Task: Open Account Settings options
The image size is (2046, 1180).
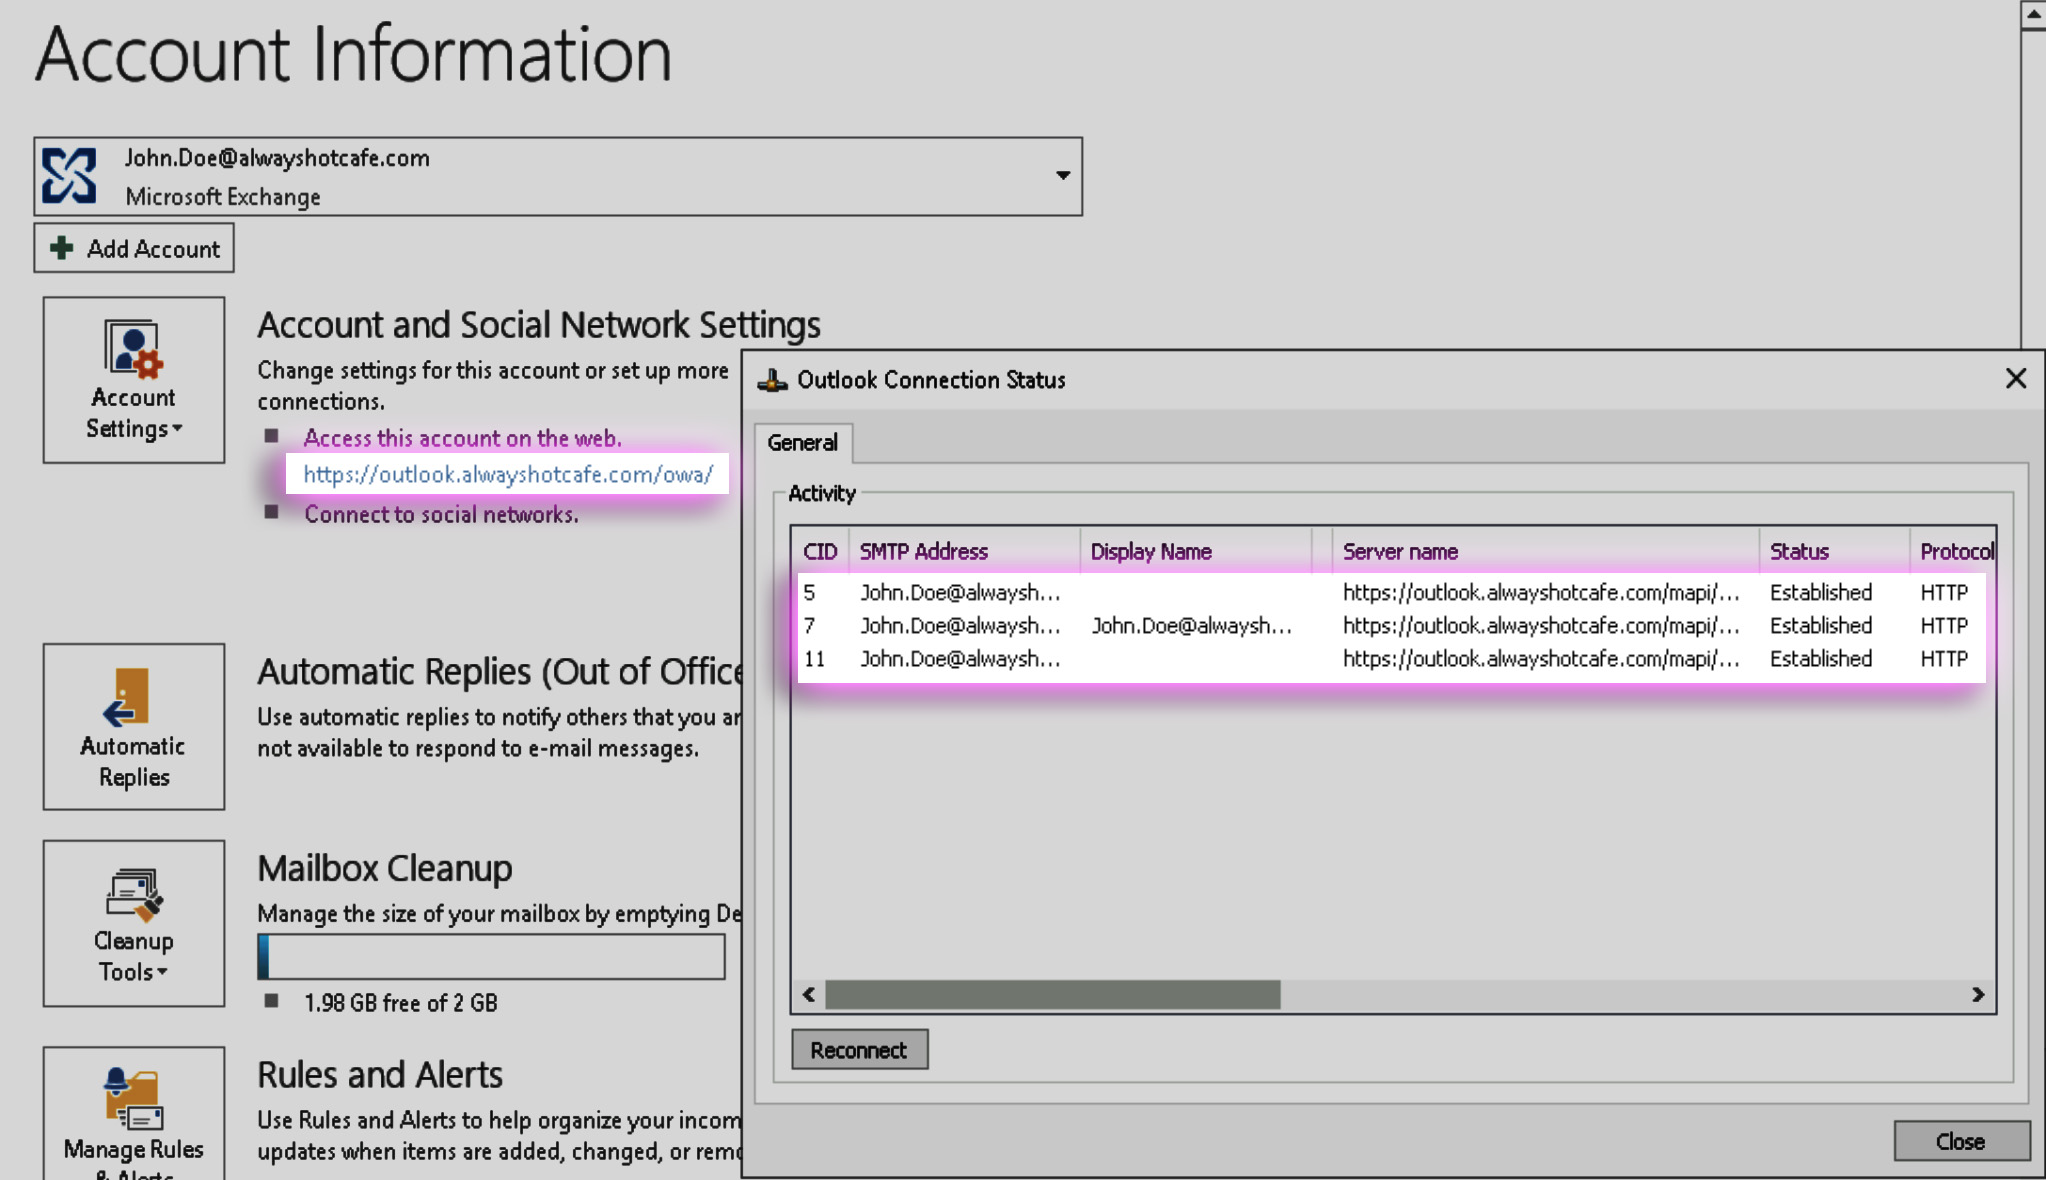Action: (x=133, y=380)
